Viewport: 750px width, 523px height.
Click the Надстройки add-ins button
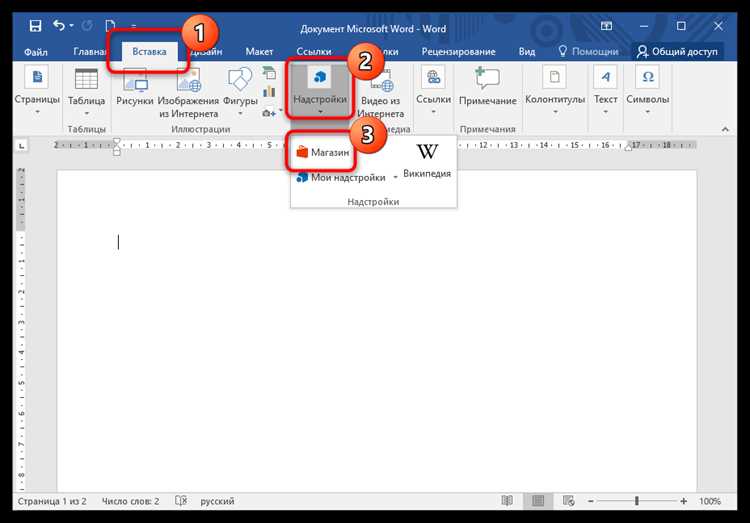[320, 91]
